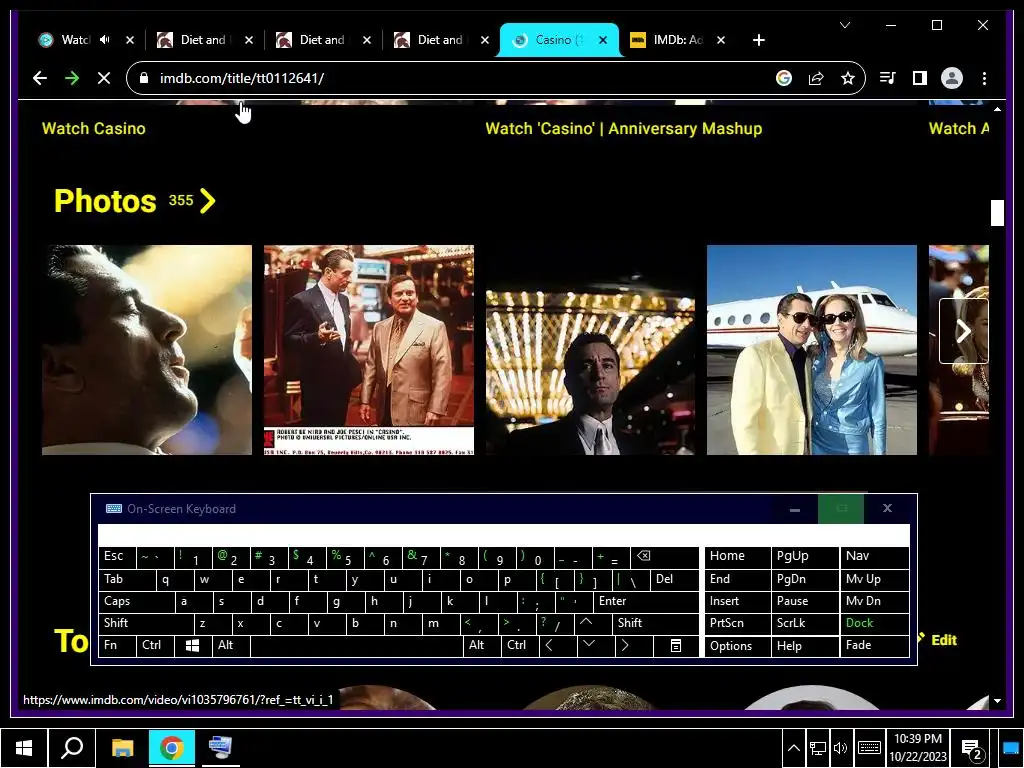Open the tab search dropdown arrow
1024x768 pixels.
coord(845,25)
